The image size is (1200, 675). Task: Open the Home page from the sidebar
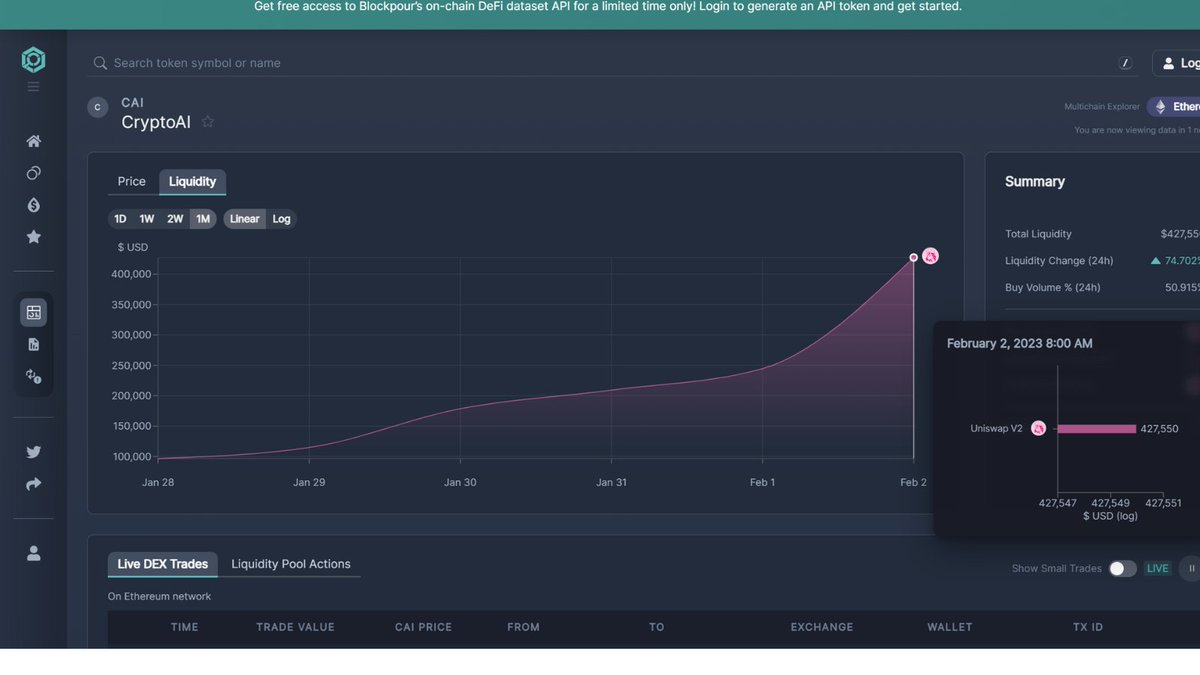click(33, 140)
